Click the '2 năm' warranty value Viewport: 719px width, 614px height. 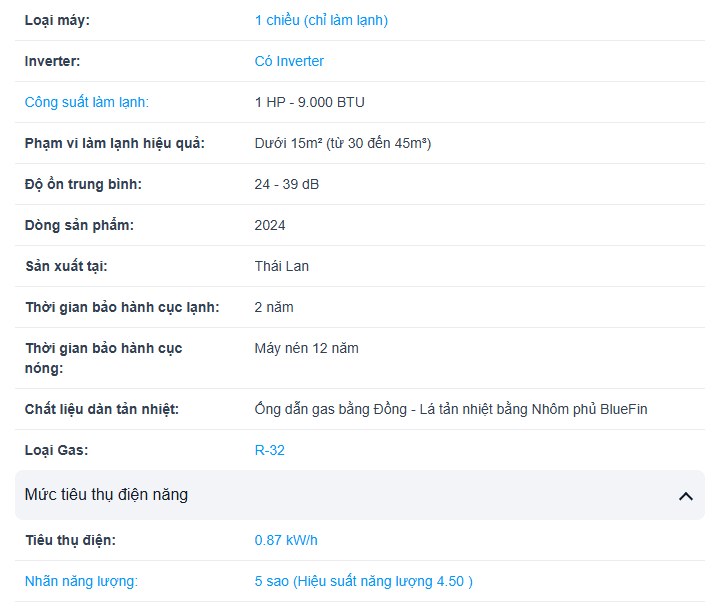coord(274,307)
